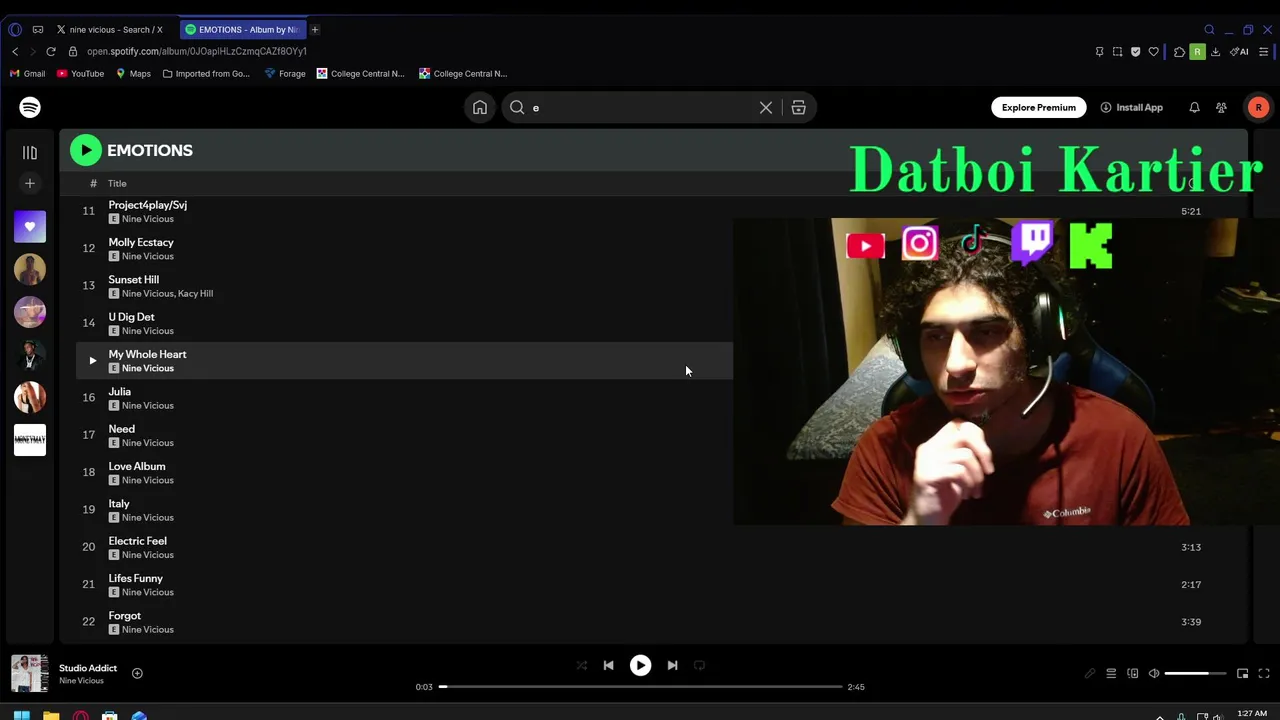
Task: Open a new browser tab
Action: pyautogui.click(x=315, y=30)
